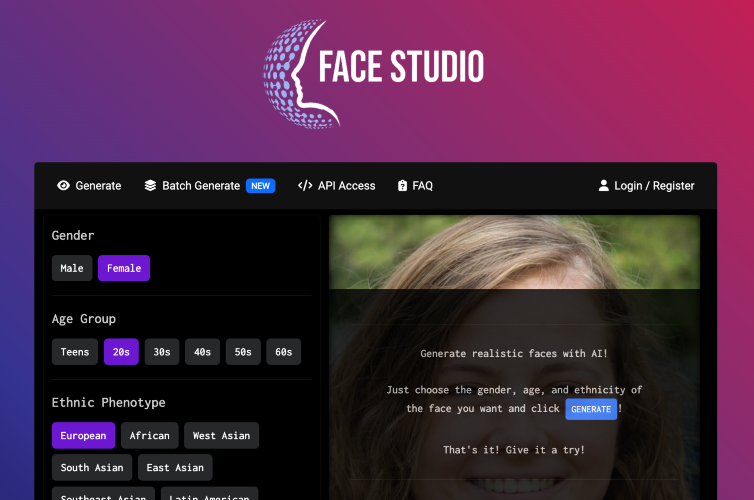Select the Male gender option

tap(72, 268)
